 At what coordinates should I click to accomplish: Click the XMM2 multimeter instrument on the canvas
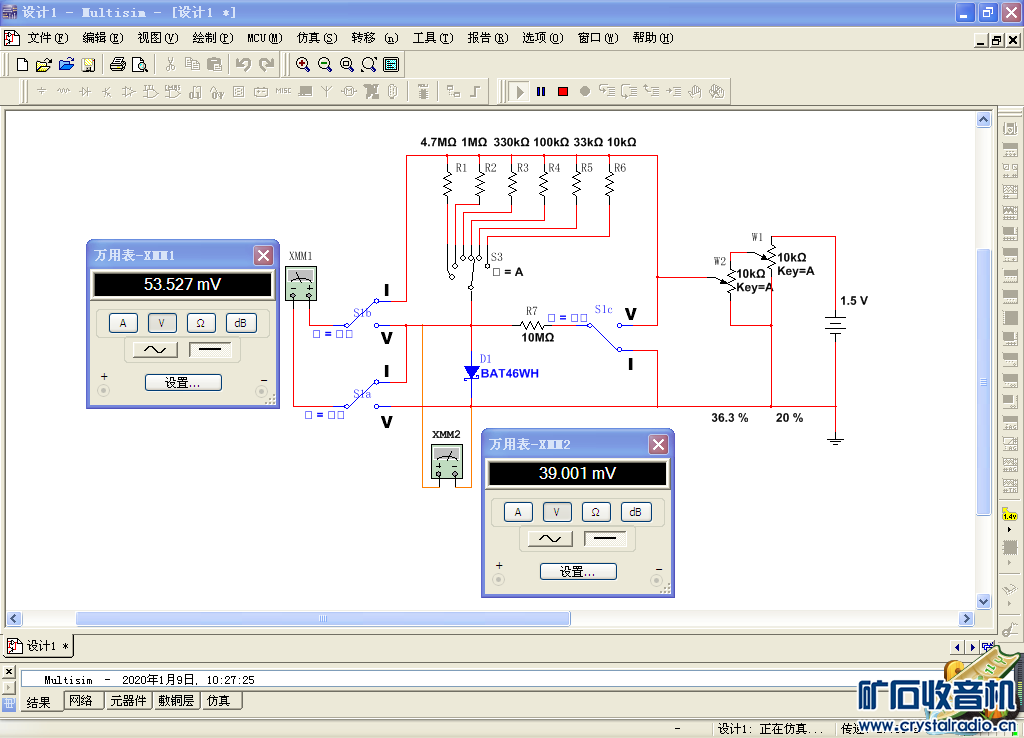click(x=446, y=462)
